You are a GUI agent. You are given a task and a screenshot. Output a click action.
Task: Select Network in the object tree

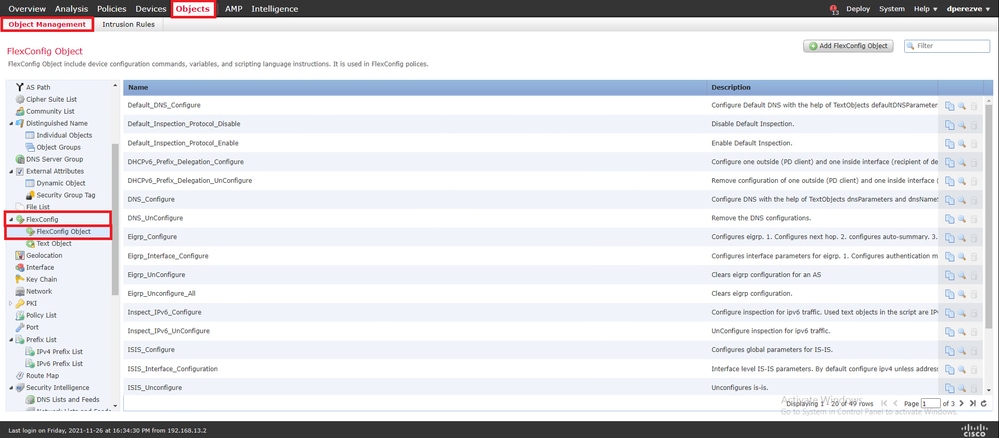[x=39, y=291]
